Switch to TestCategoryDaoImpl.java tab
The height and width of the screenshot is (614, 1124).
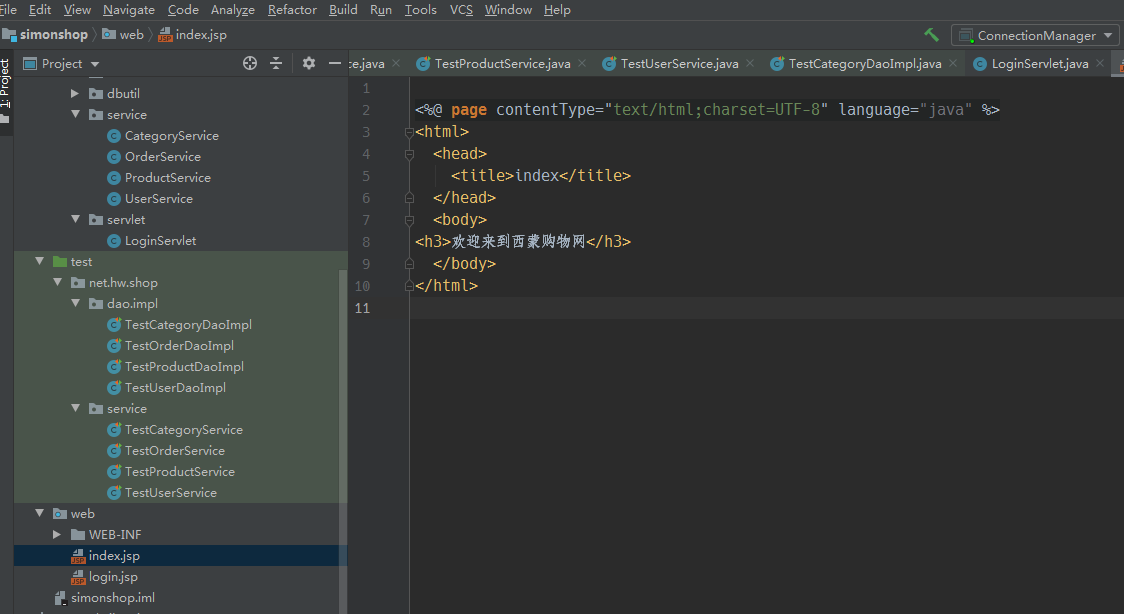tap(865, 64)
